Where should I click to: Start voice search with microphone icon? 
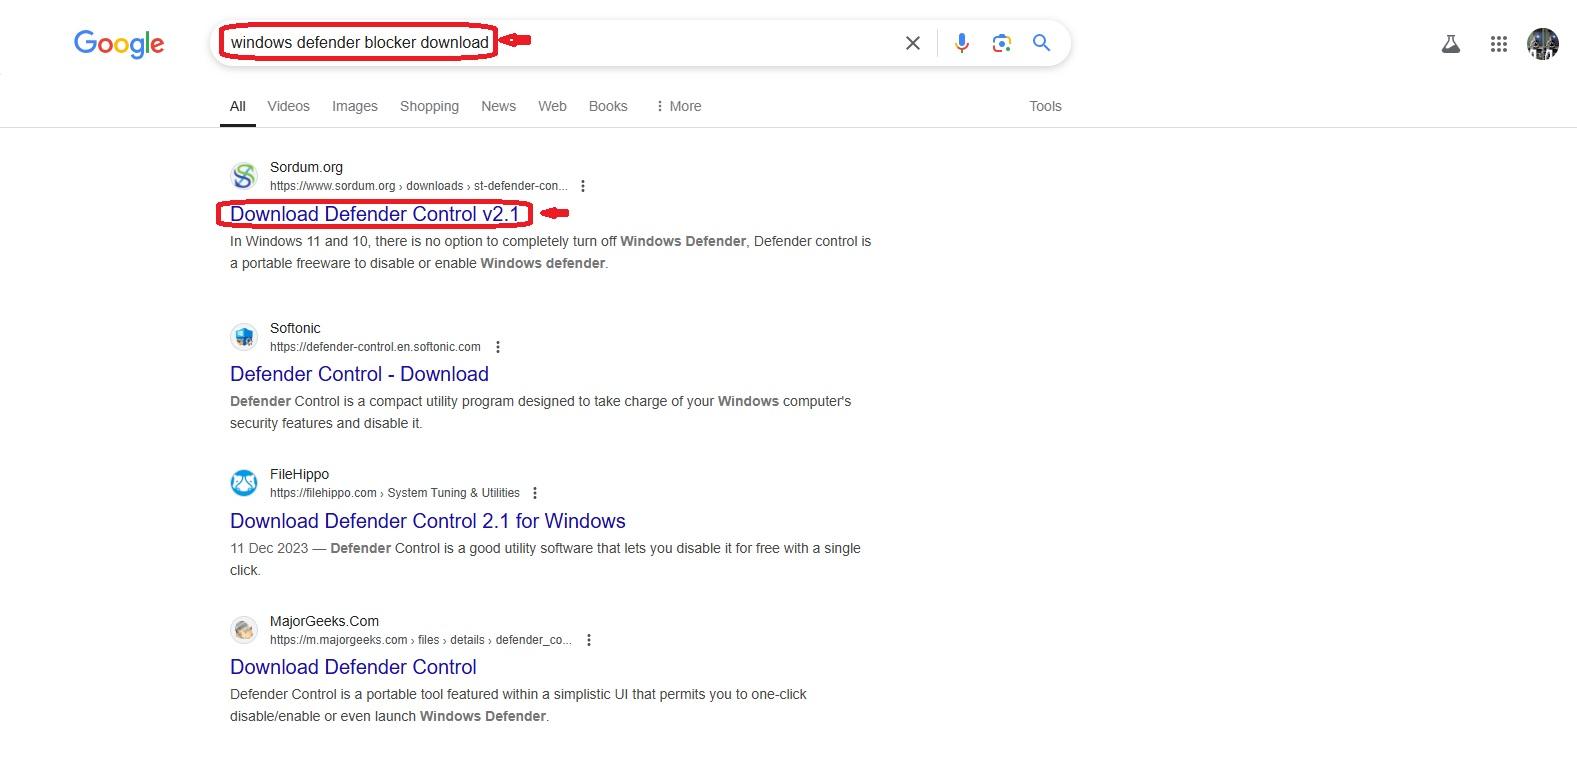[x=962, y=43]
